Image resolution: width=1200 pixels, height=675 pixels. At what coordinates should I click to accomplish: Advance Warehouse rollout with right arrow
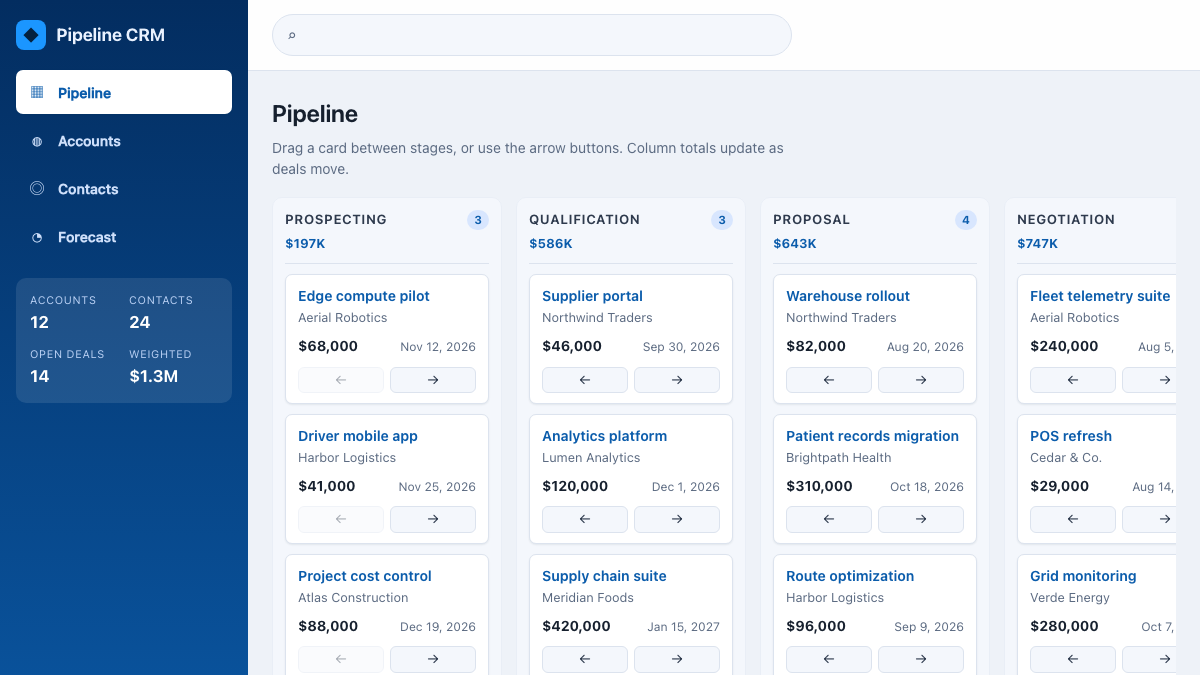(x=921, y=380)
